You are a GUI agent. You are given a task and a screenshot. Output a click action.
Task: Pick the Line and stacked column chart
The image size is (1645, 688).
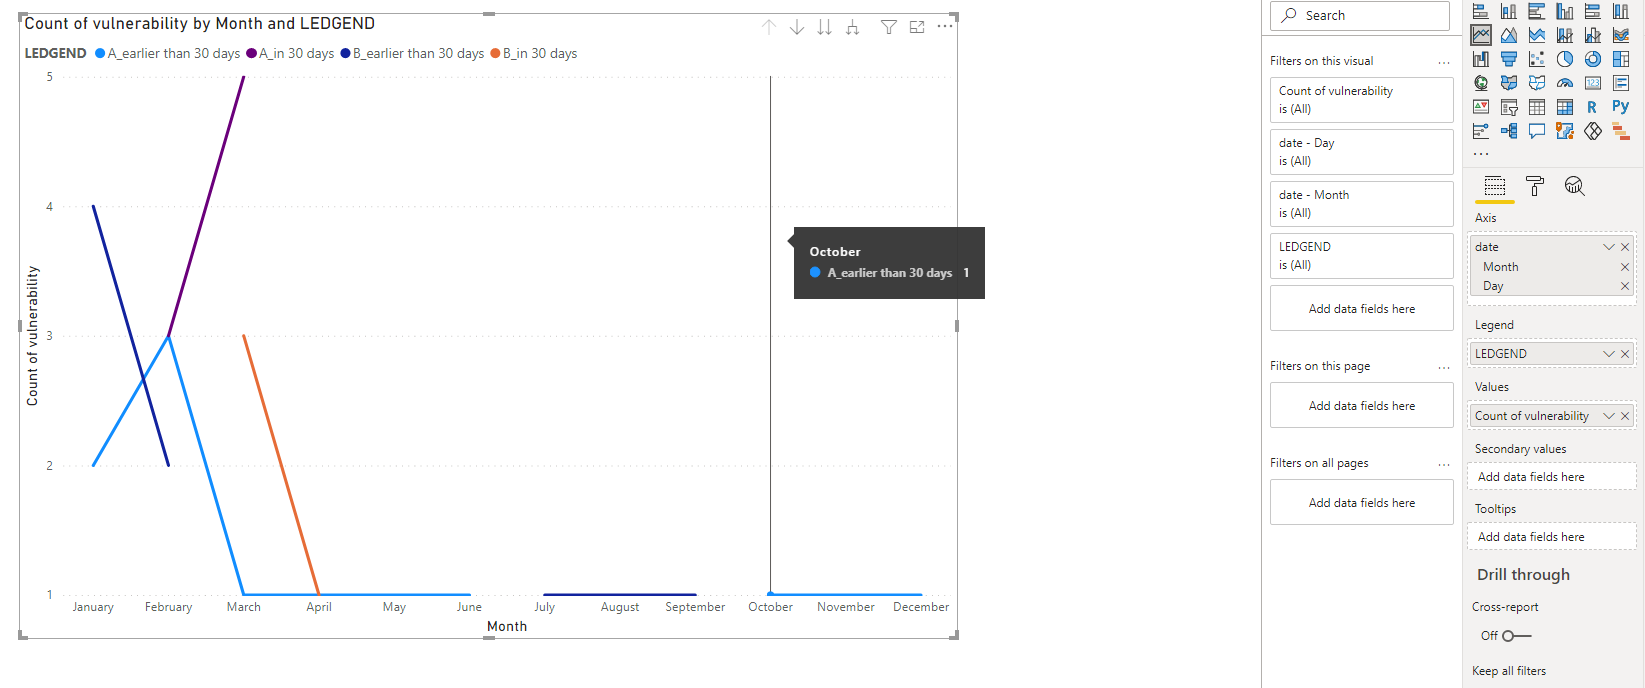(1565, 35)
